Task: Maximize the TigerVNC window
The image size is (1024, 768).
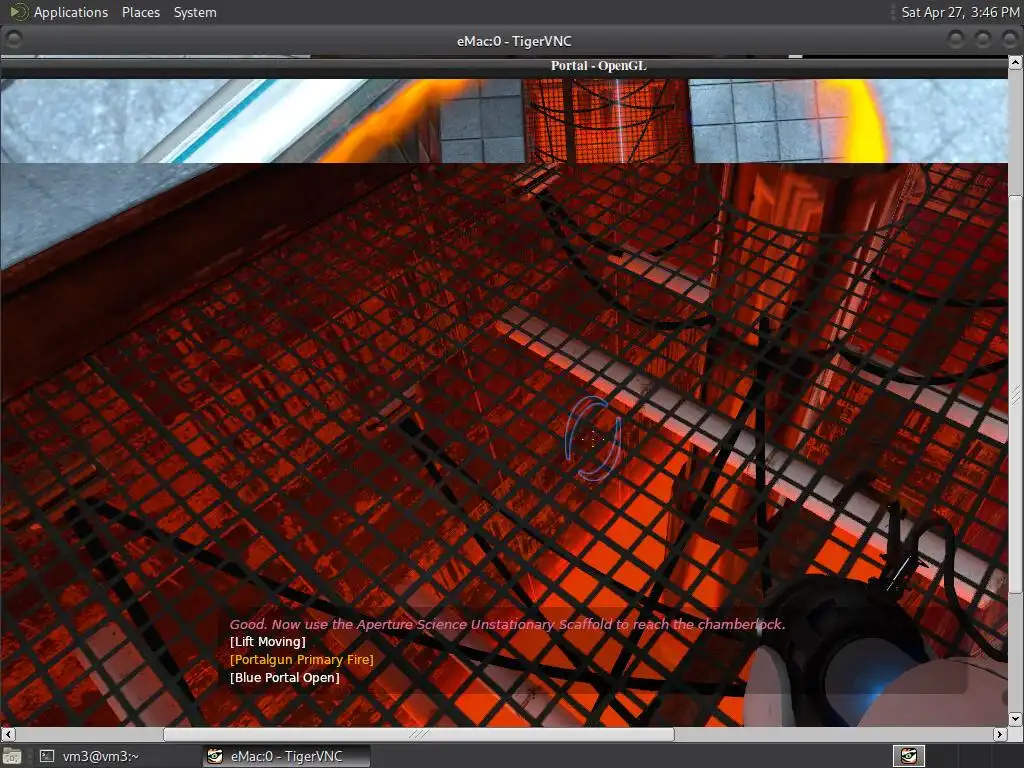Action: coord(983,40)
